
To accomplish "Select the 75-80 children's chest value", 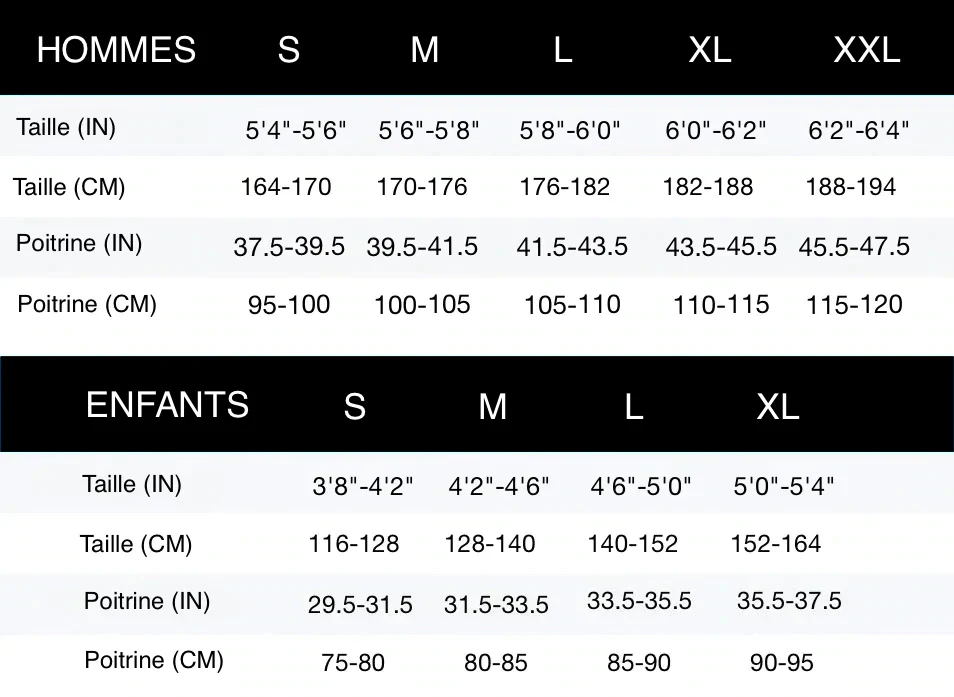I will [x=353, y=662].
